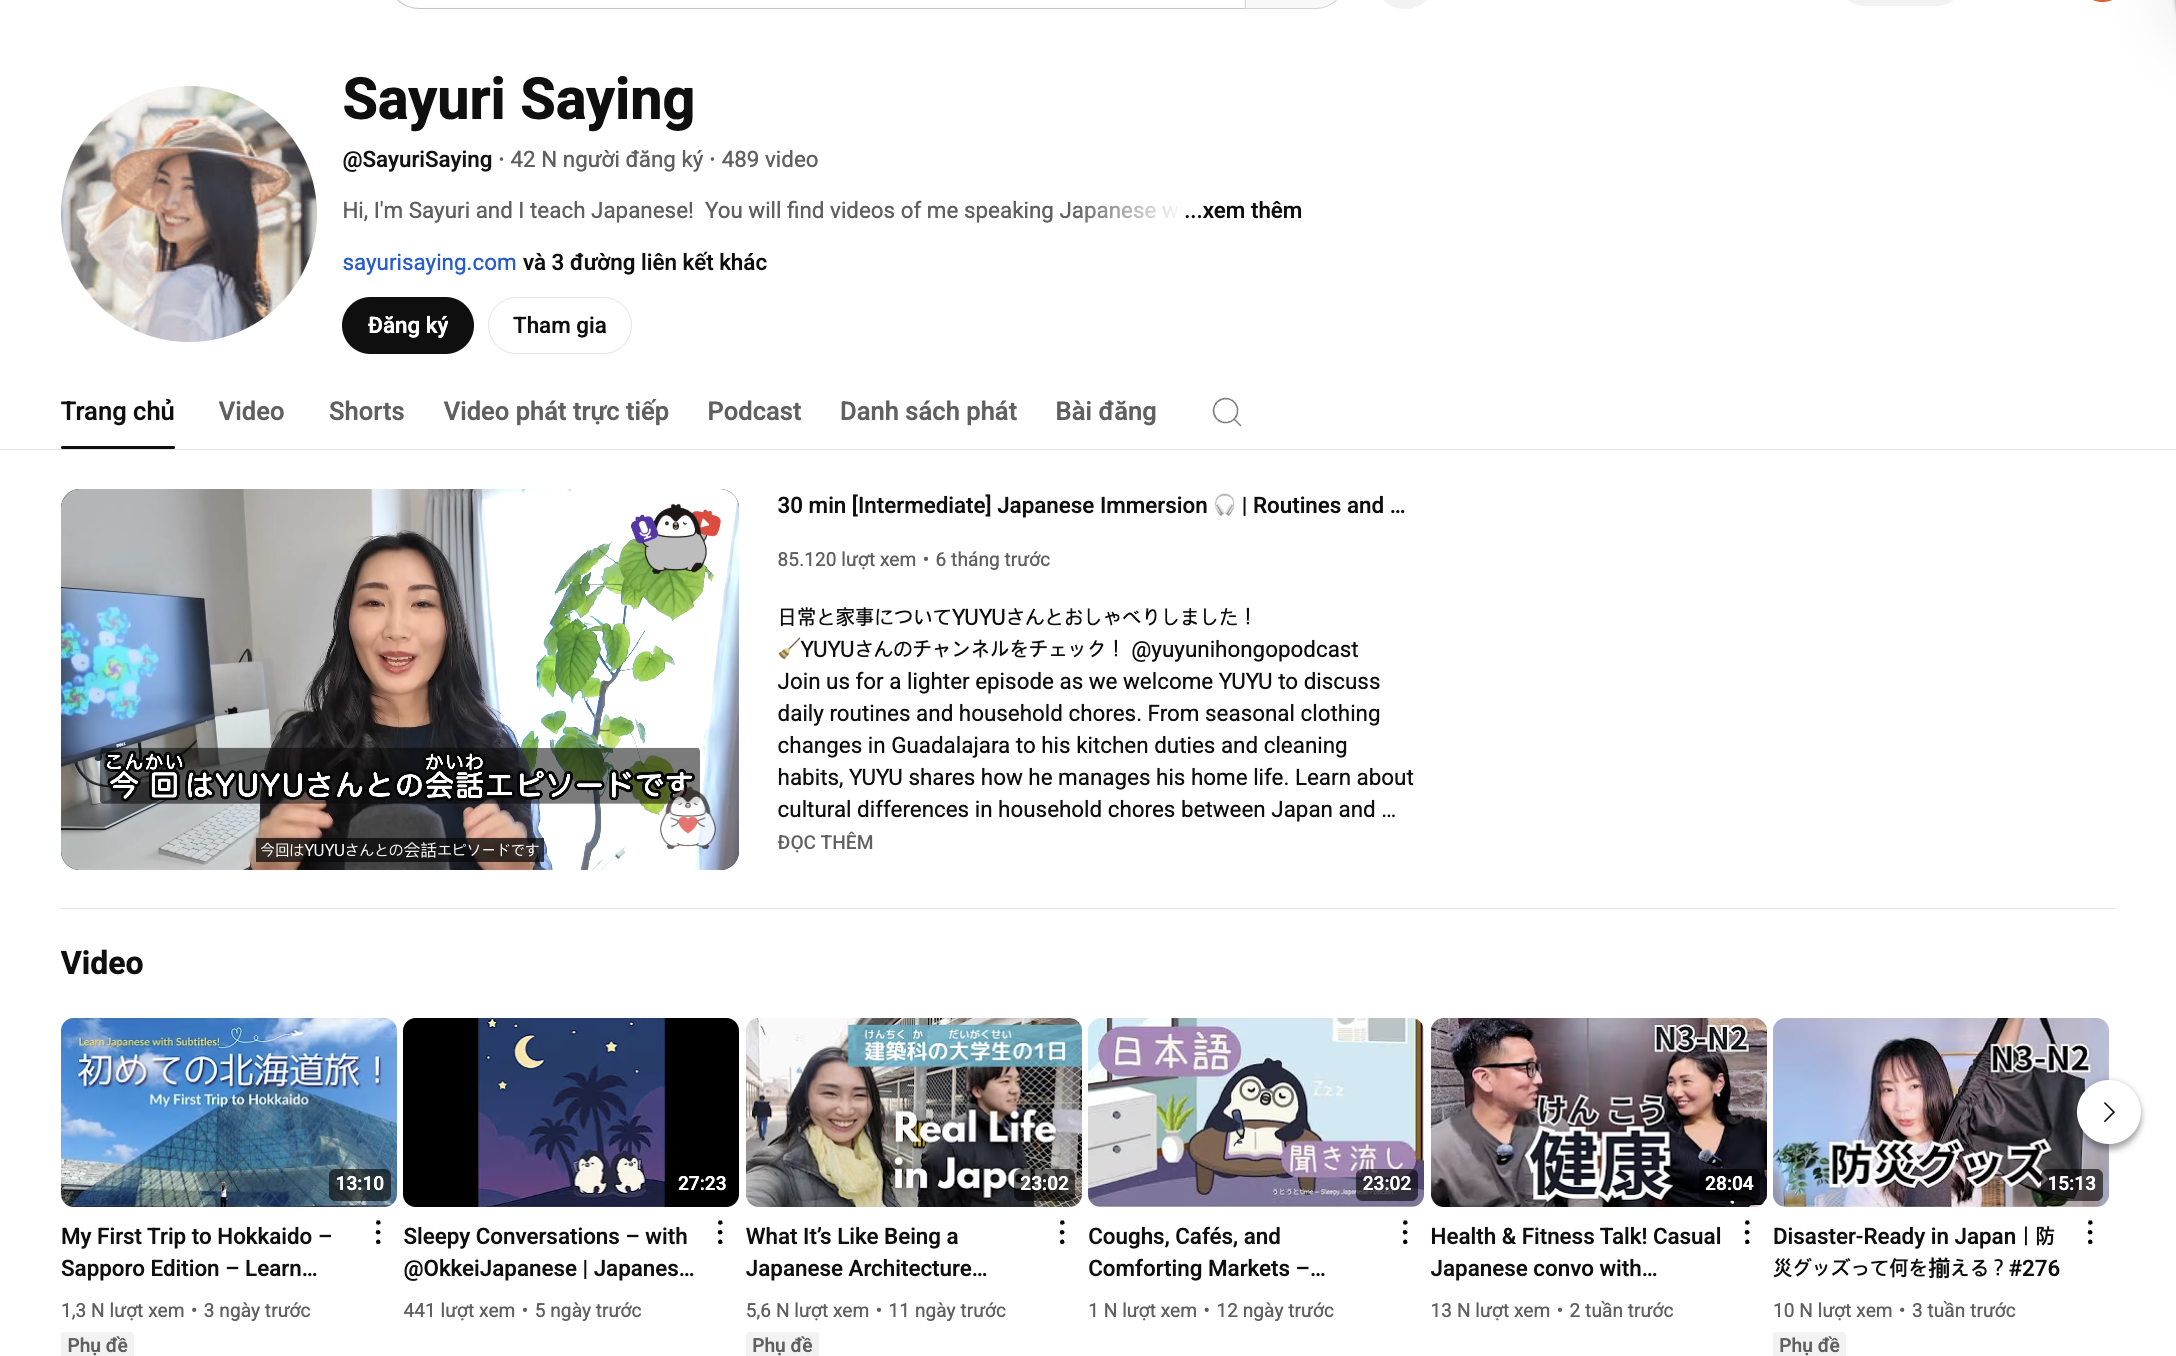Click the next arrow on Video carousel
Viewport: 2176px width, 1356px height.
2109,1112
